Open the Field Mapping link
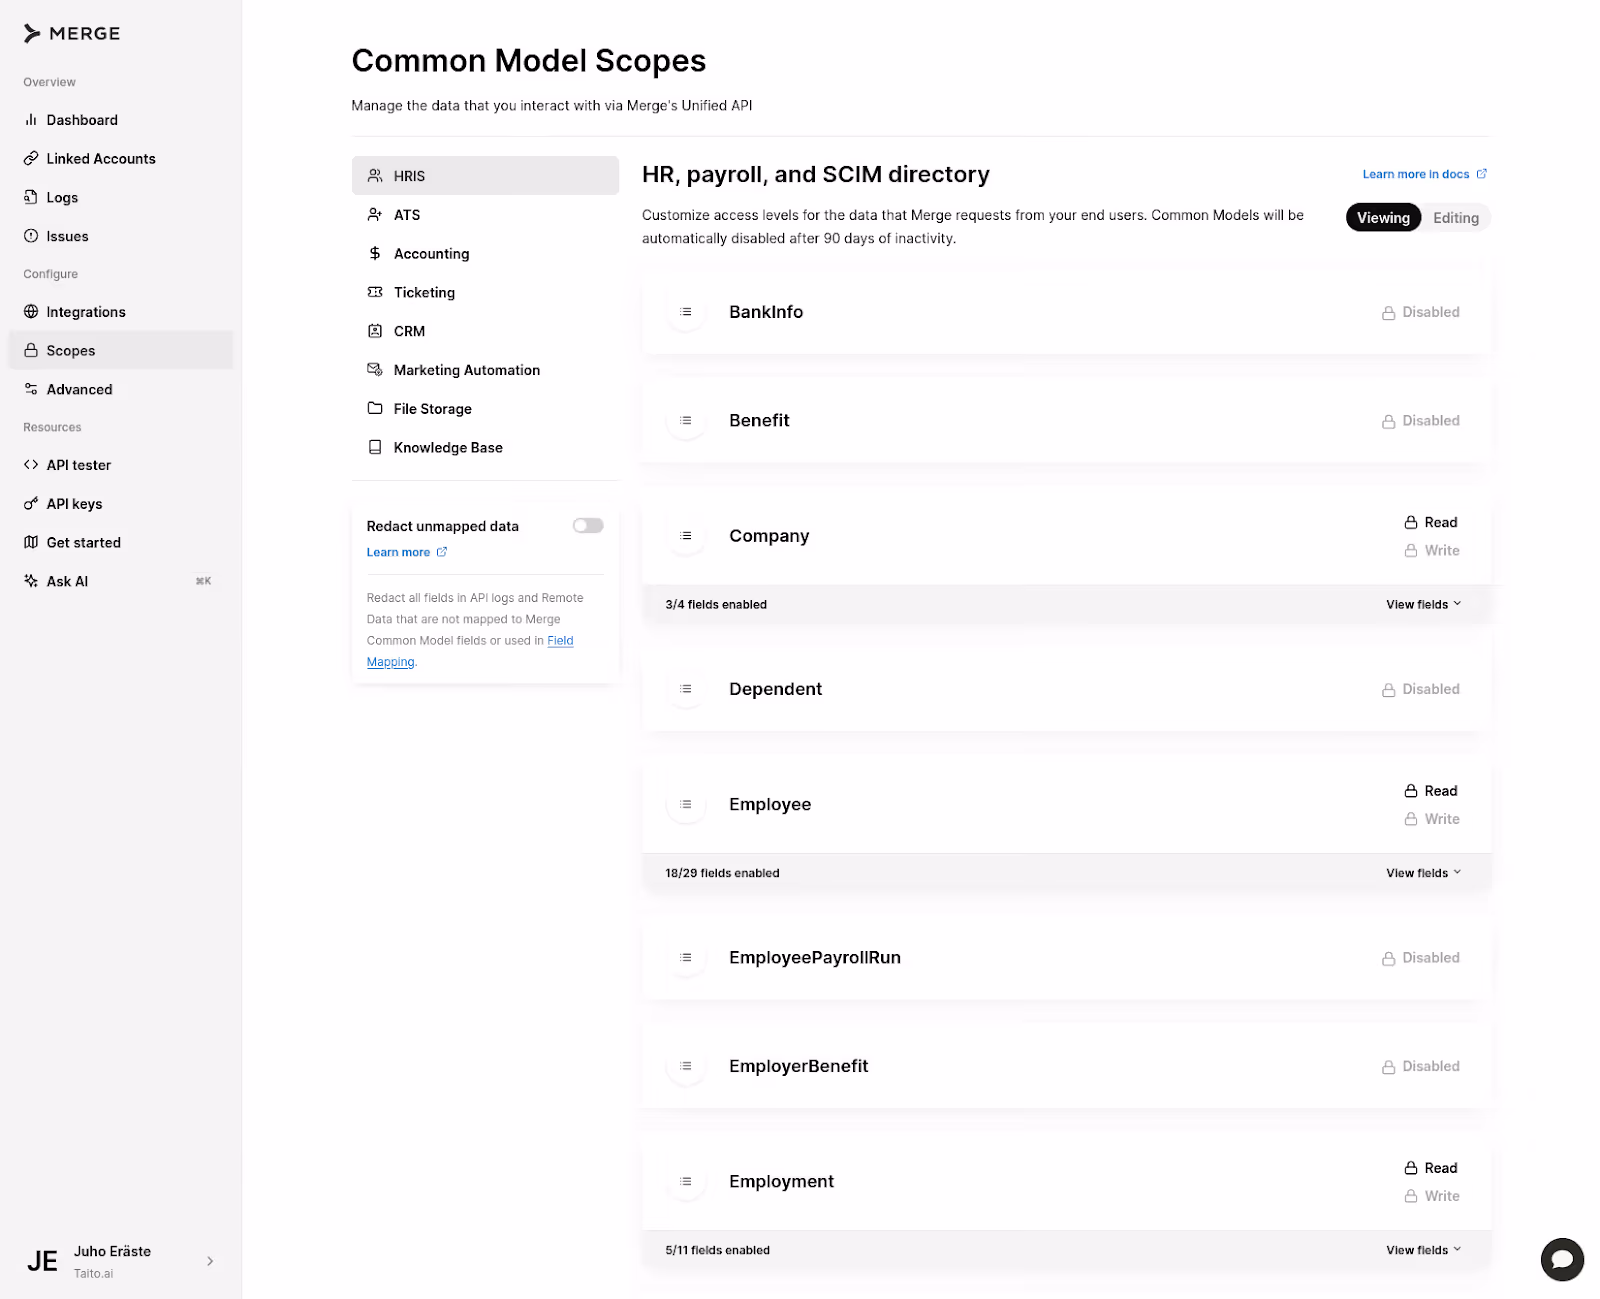The width and height of the screenshot is (1600, 1299). (x=470, y=651)
